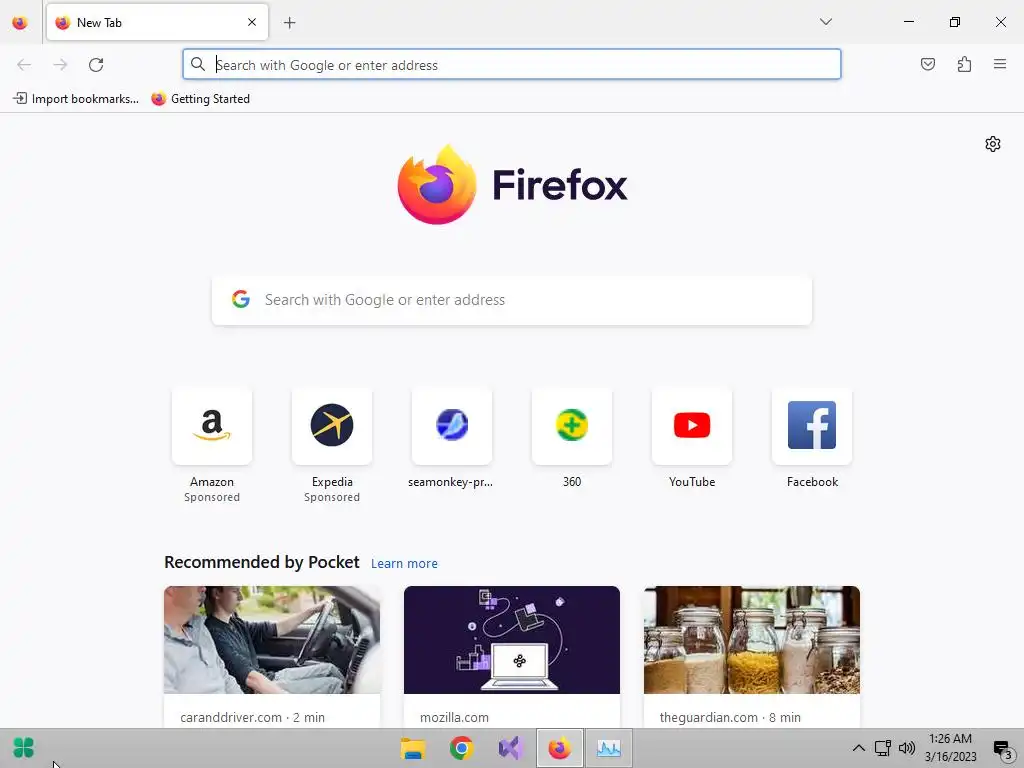1024x768 pixels.
Task: Focus the address bar field
Action: tap(511, 65)
